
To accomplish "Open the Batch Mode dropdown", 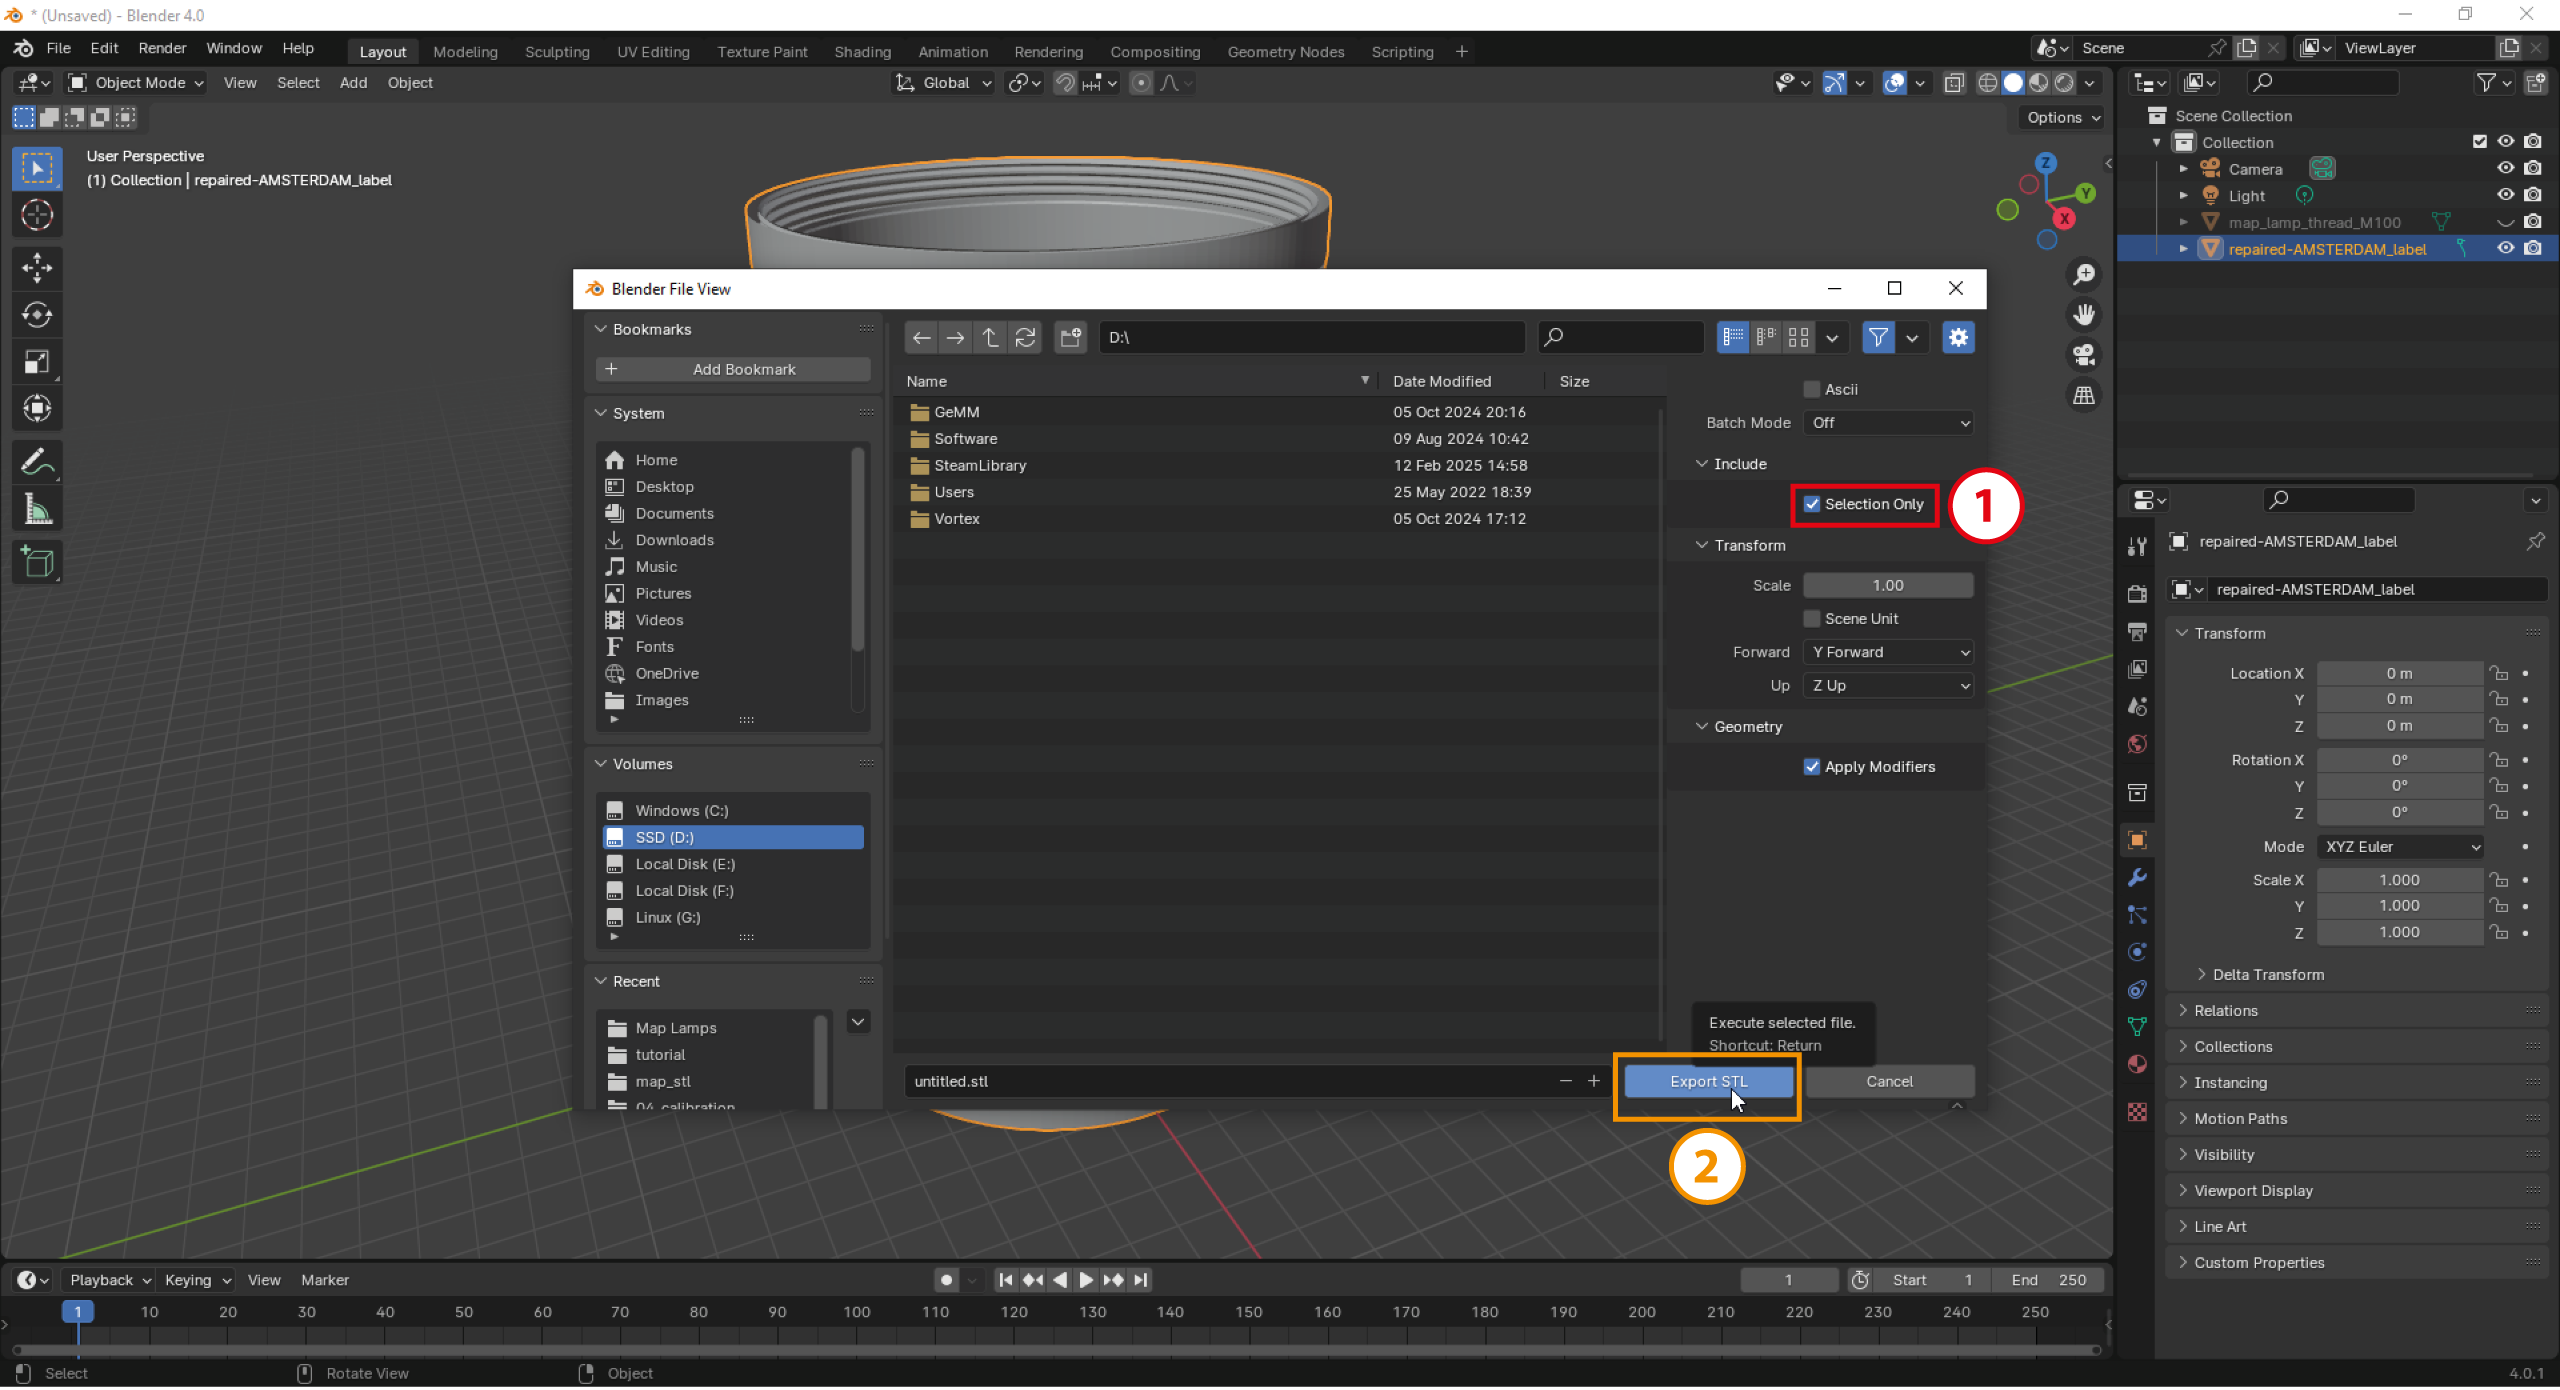I will 1888,423.
